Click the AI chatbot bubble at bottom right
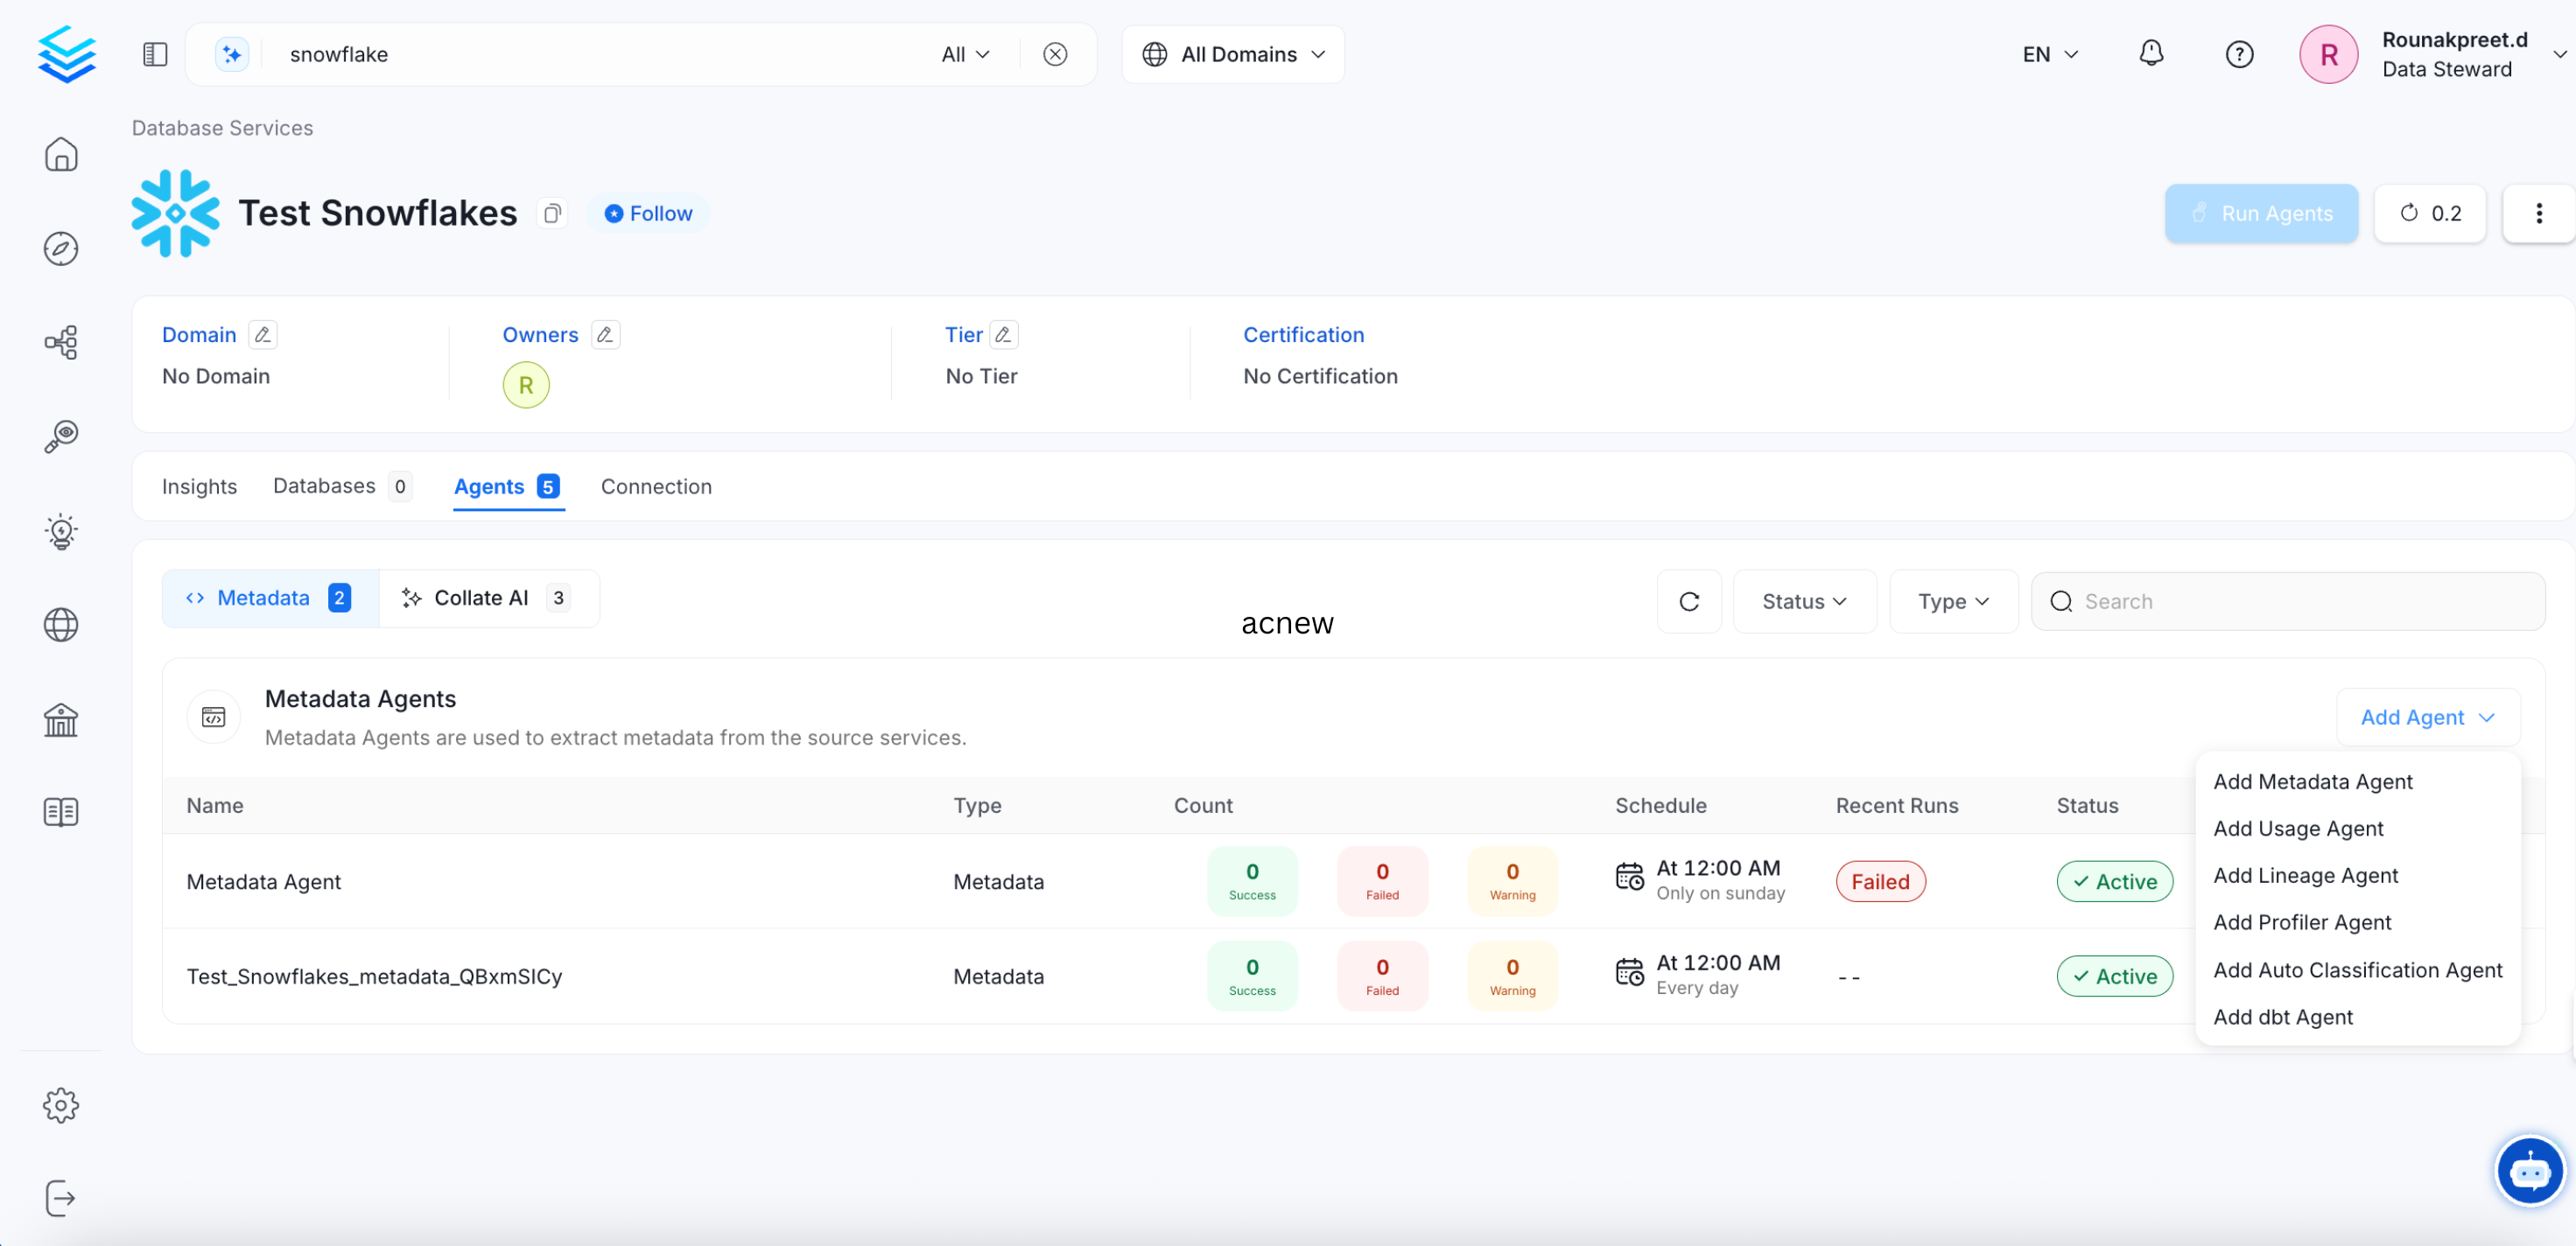The image size is (2576, 1246). pos(2530,1170)
